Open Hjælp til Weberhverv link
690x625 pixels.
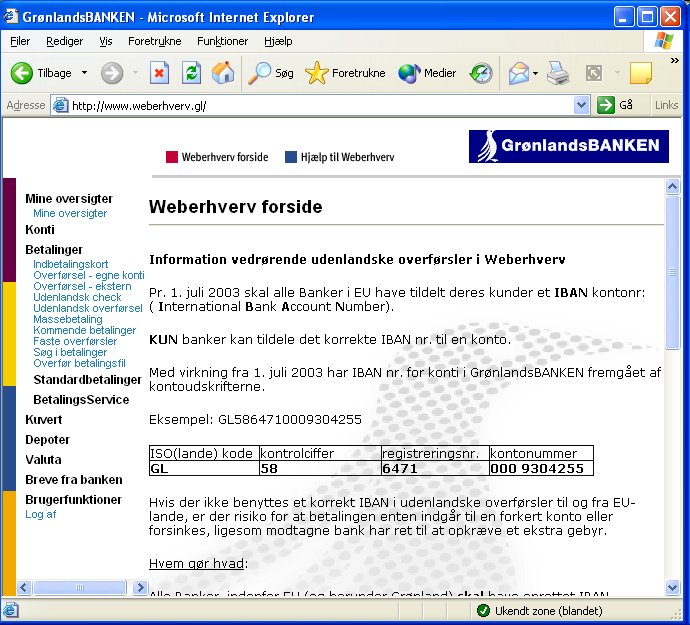(340, 157)
